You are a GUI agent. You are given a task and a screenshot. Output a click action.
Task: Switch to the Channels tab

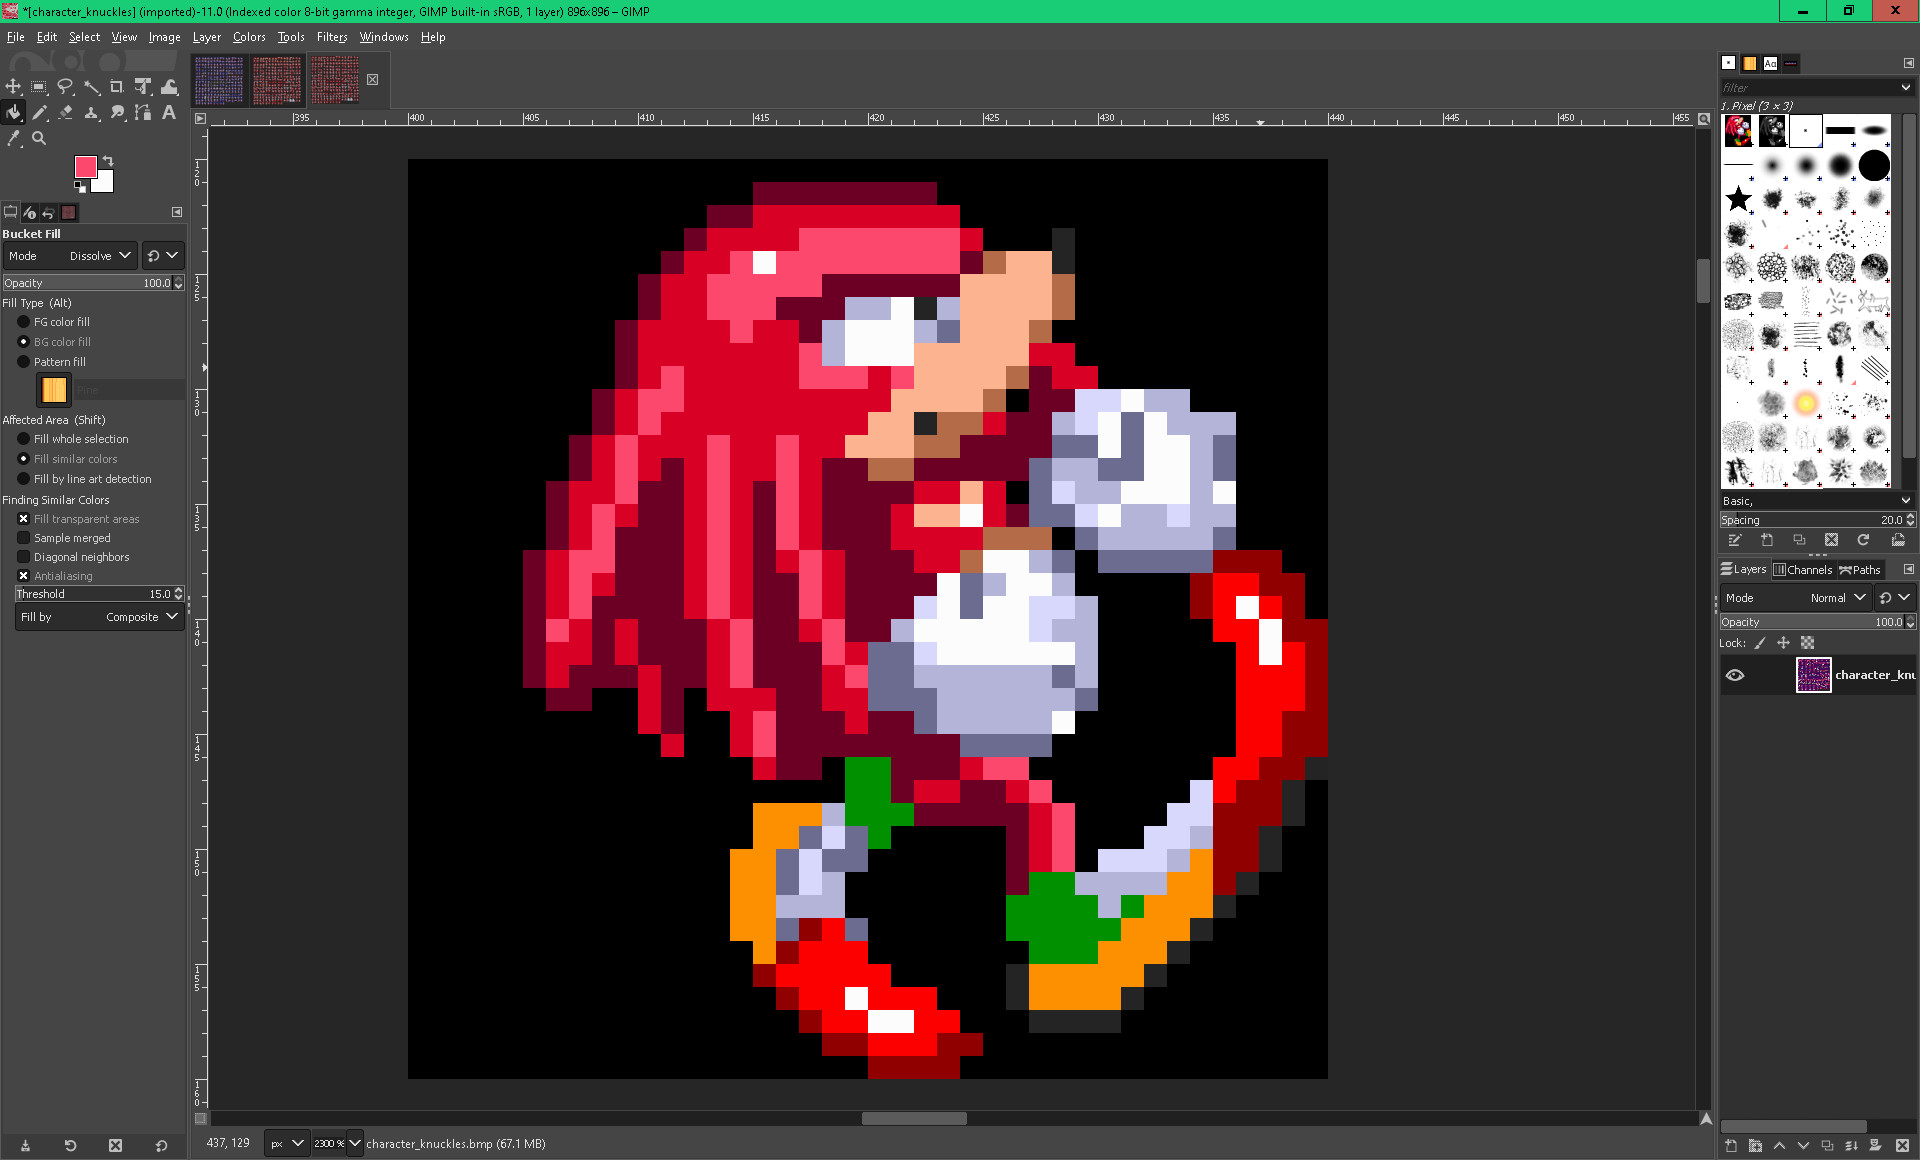pos(1803,569)
